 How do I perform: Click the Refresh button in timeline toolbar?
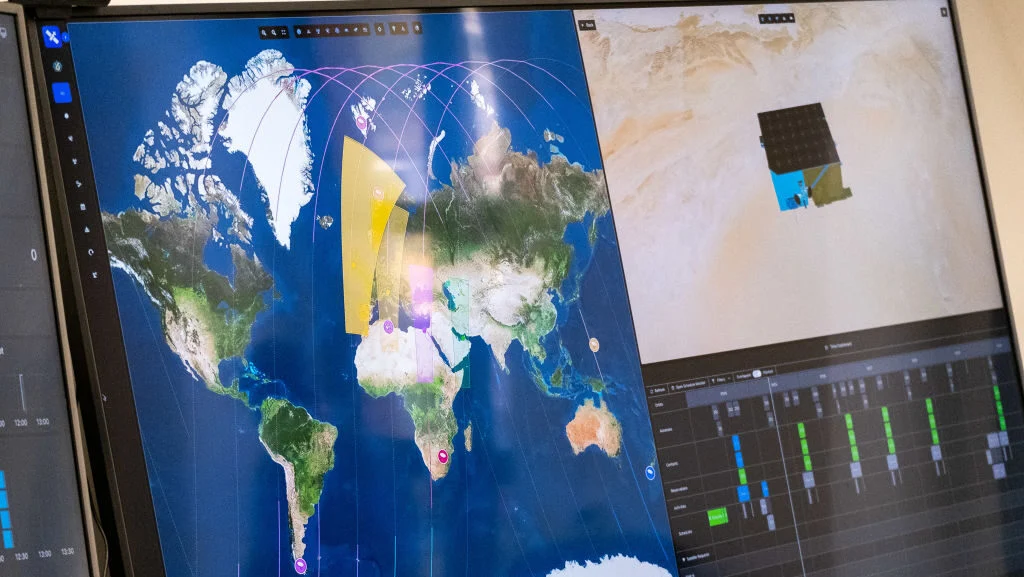click(x=659, y=390)
